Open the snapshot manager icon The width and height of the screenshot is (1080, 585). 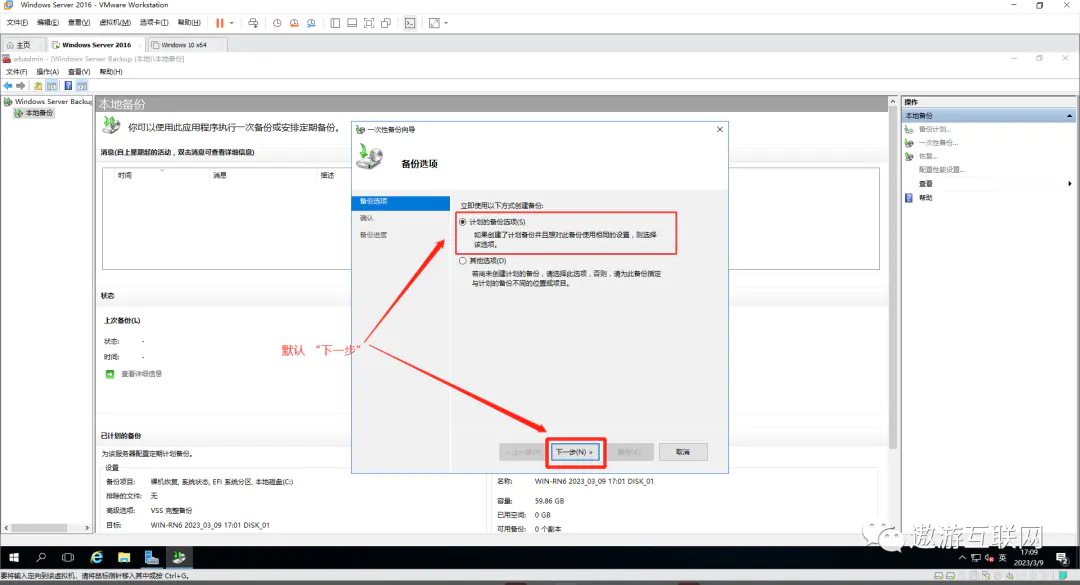click(311, 23)
